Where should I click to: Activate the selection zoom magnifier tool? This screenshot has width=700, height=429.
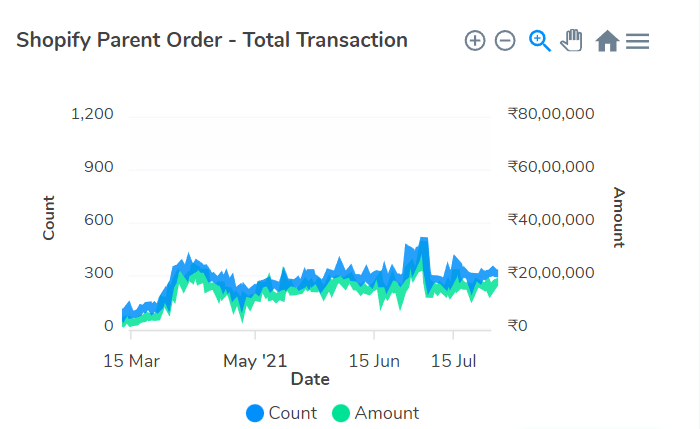coord(540,41)
